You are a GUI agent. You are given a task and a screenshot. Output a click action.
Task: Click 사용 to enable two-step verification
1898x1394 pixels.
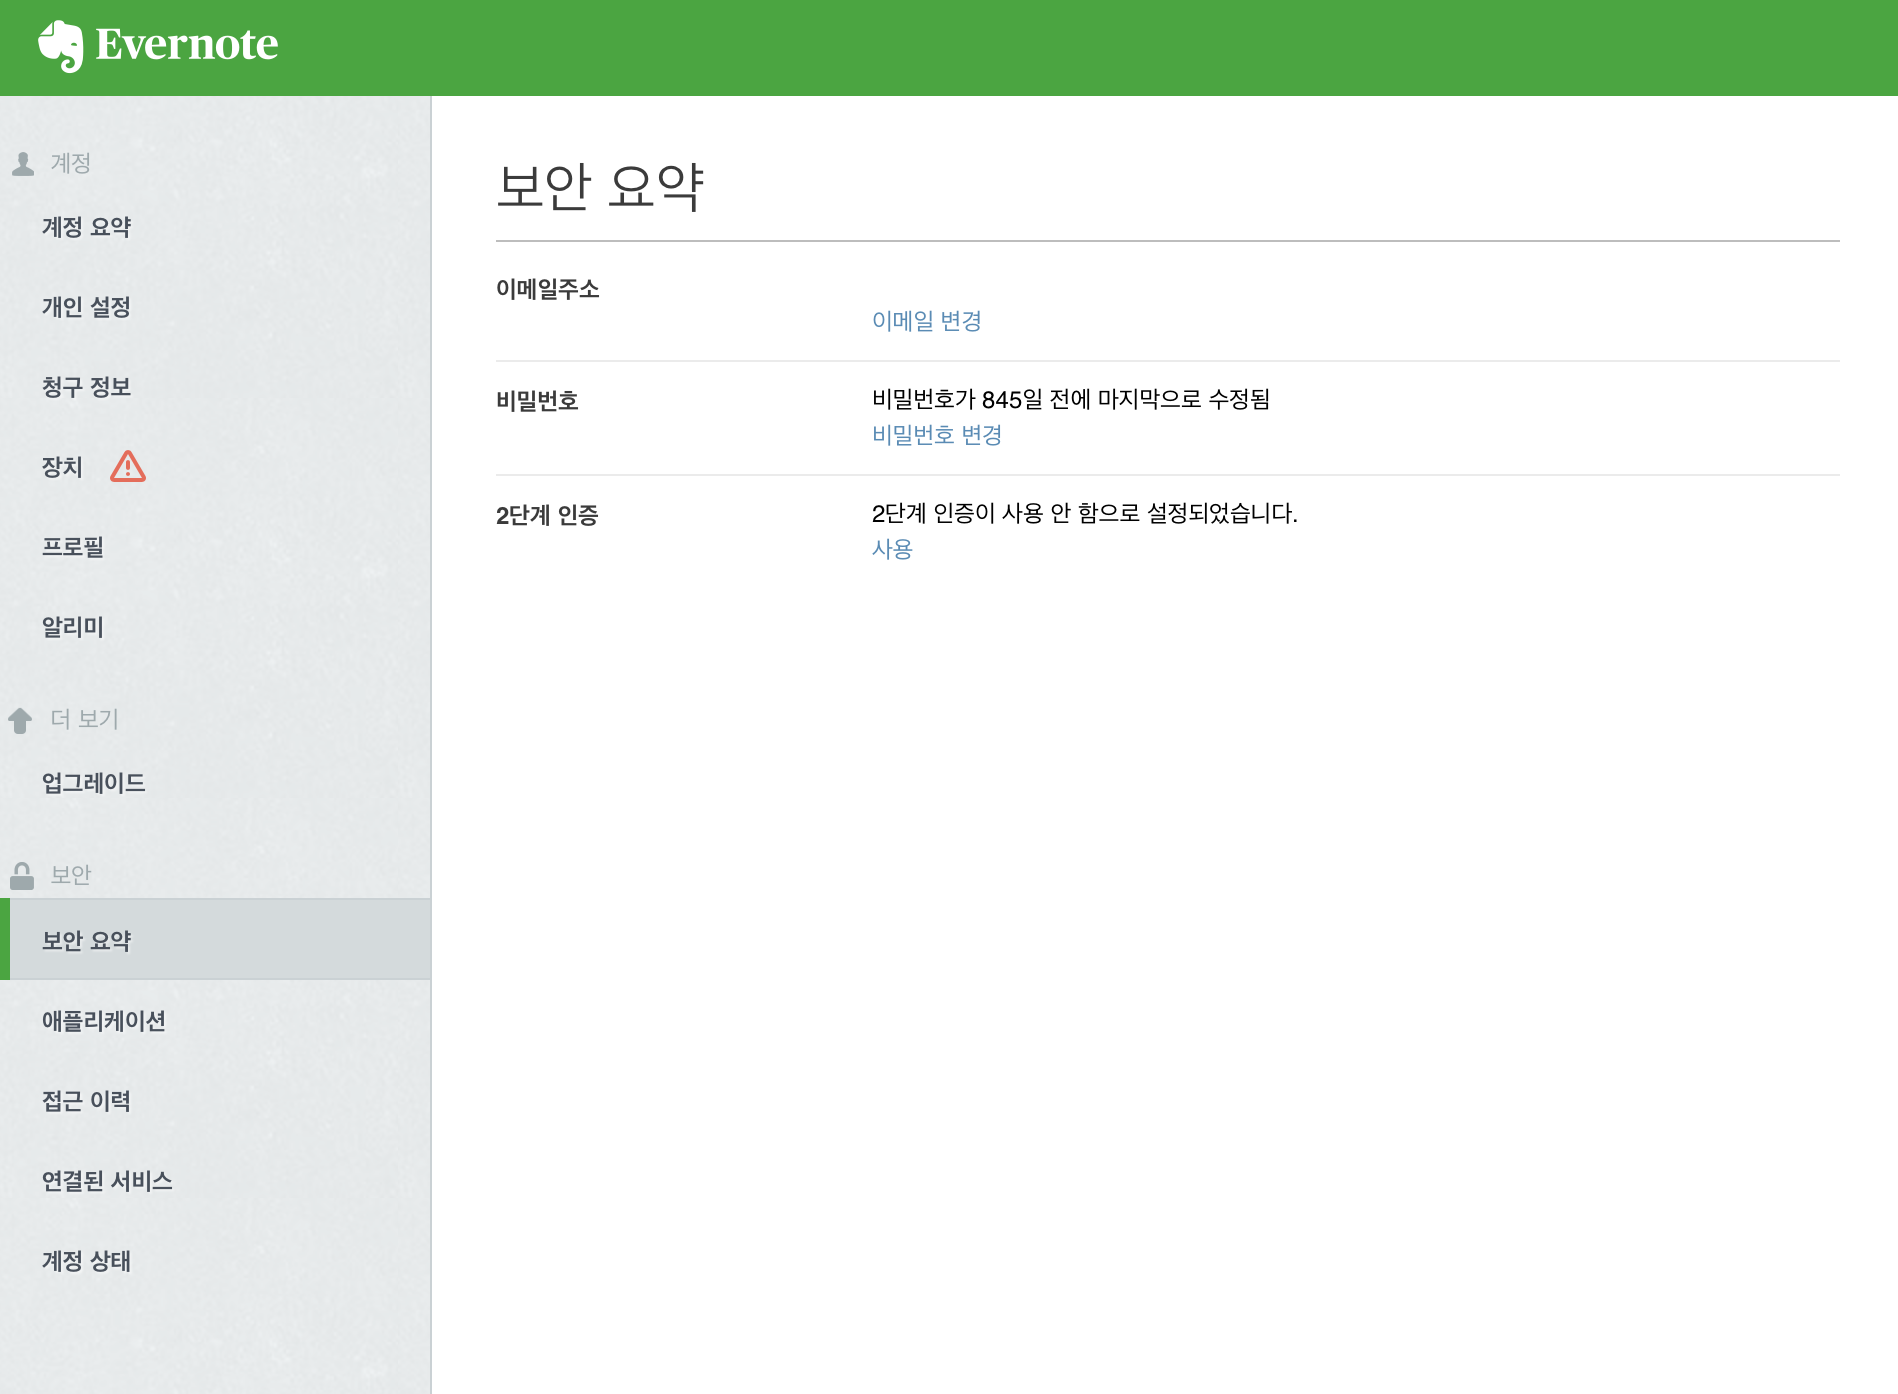(x=892, y=549)
